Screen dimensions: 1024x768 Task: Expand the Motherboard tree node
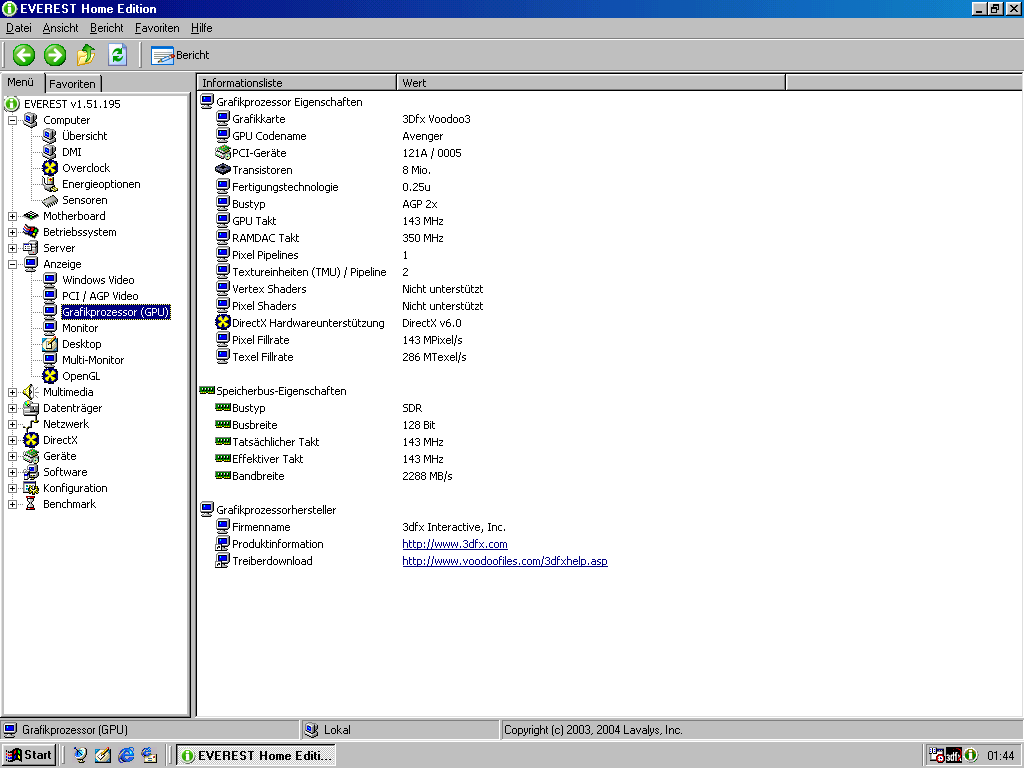[x=12, y=216]
